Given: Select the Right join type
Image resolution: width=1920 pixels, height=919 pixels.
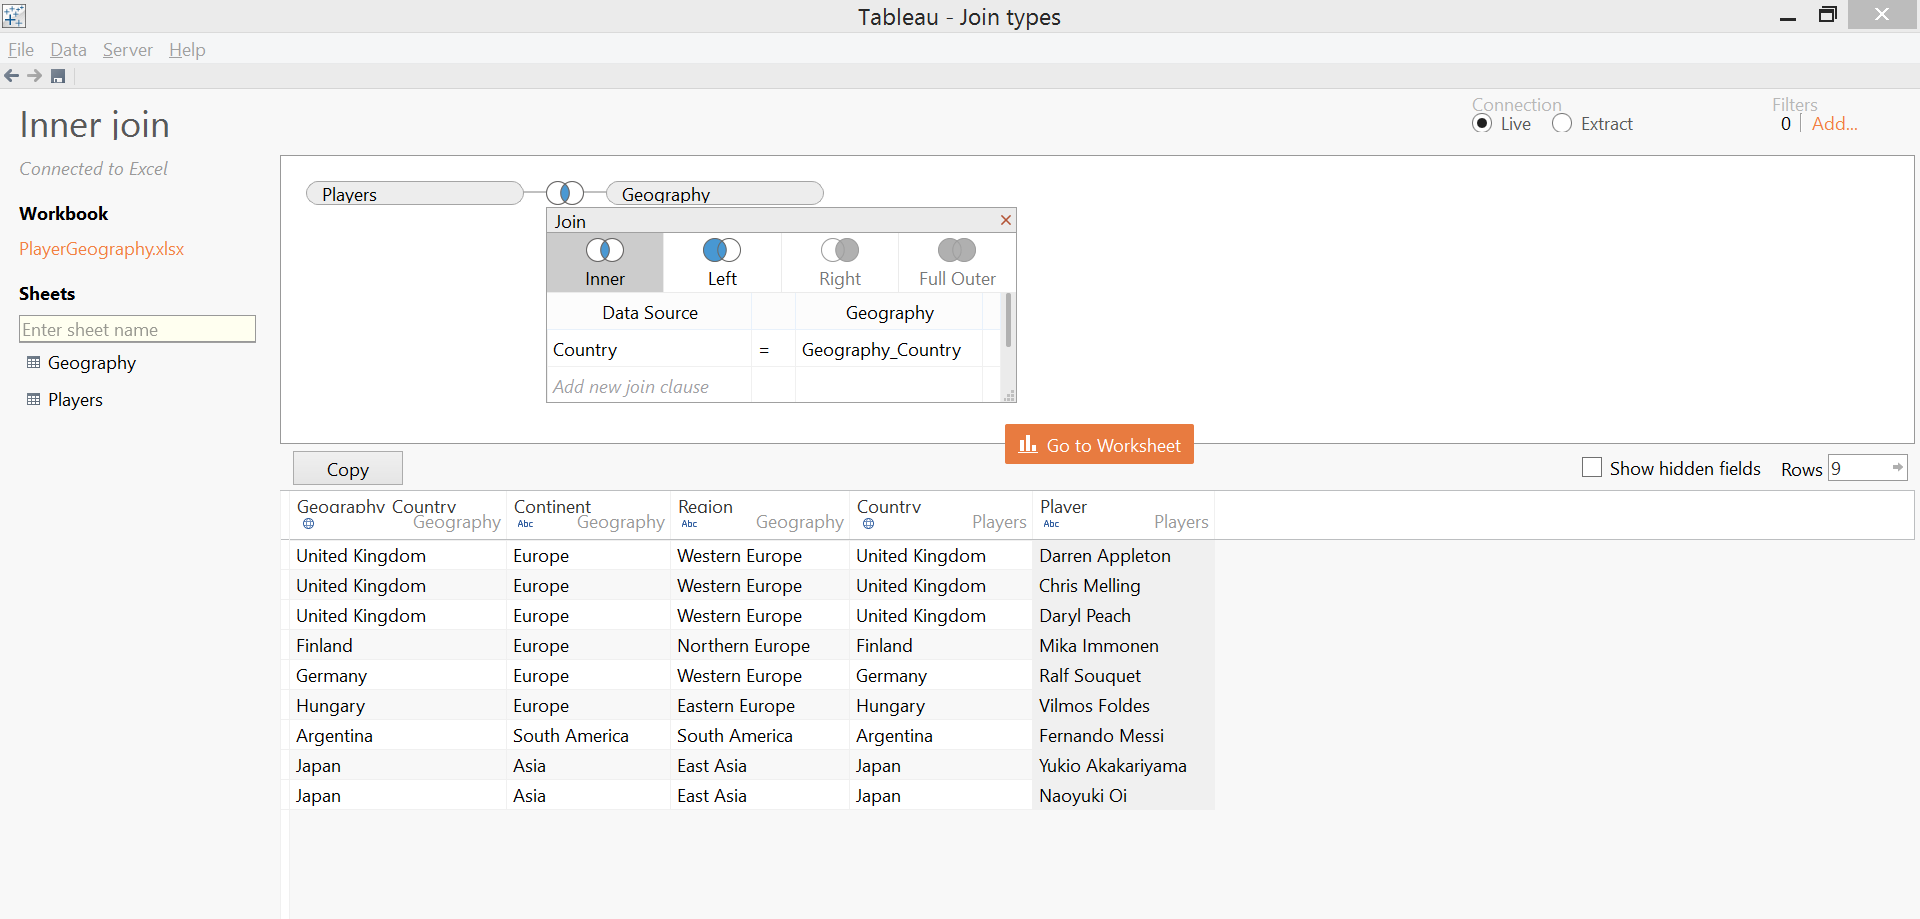Looking at the screenshot, I should [840, 263].
